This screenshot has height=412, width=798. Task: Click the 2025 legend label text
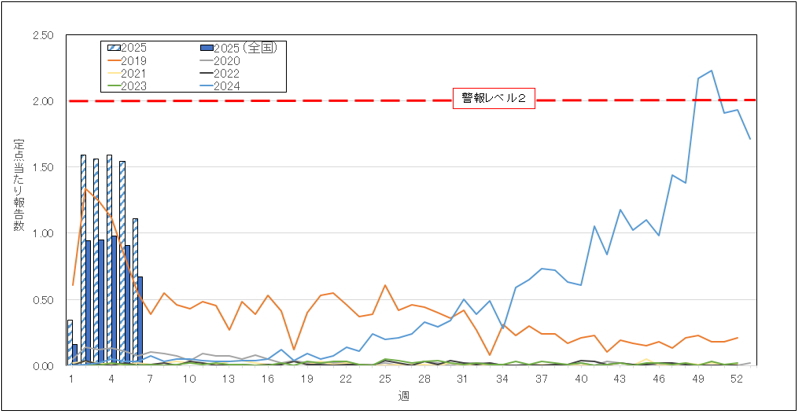[x=135, y=48]
